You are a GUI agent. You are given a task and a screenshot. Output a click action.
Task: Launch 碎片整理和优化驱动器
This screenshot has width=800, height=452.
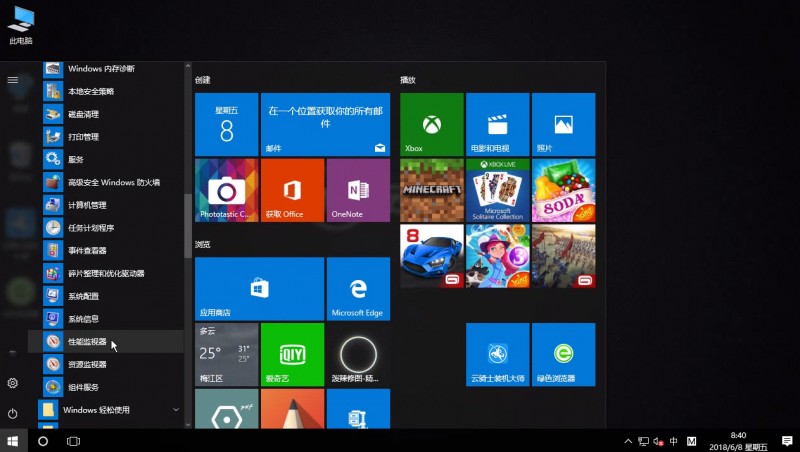106,273
